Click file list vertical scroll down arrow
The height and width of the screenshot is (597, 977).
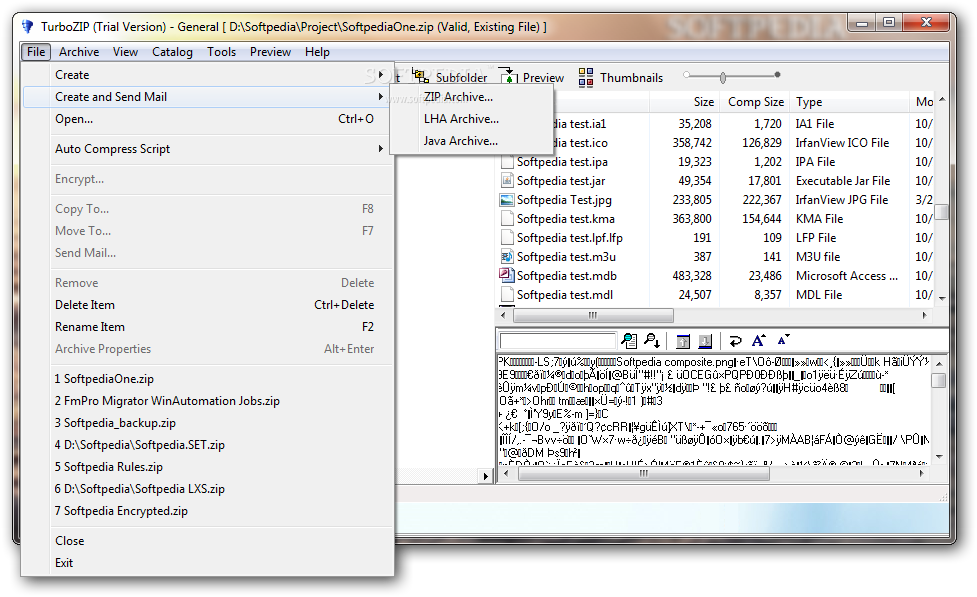point(942,298)
